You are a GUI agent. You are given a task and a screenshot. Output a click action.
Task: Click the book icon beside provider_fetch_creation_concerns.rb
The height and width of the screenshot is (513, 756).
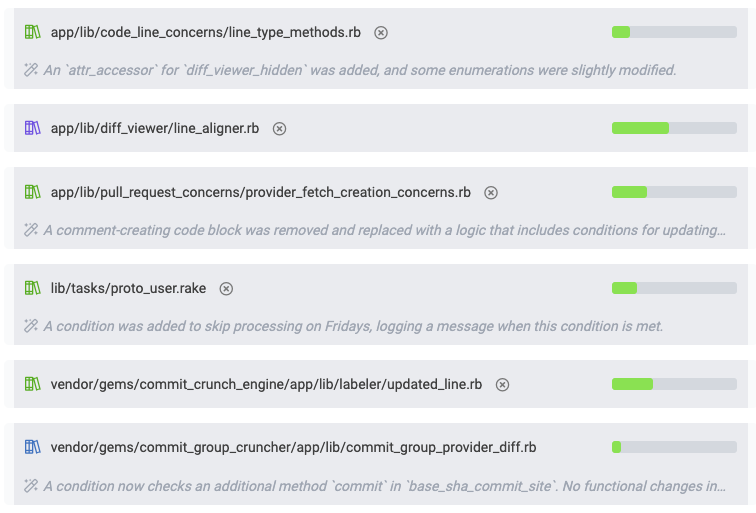click(32, 192)
